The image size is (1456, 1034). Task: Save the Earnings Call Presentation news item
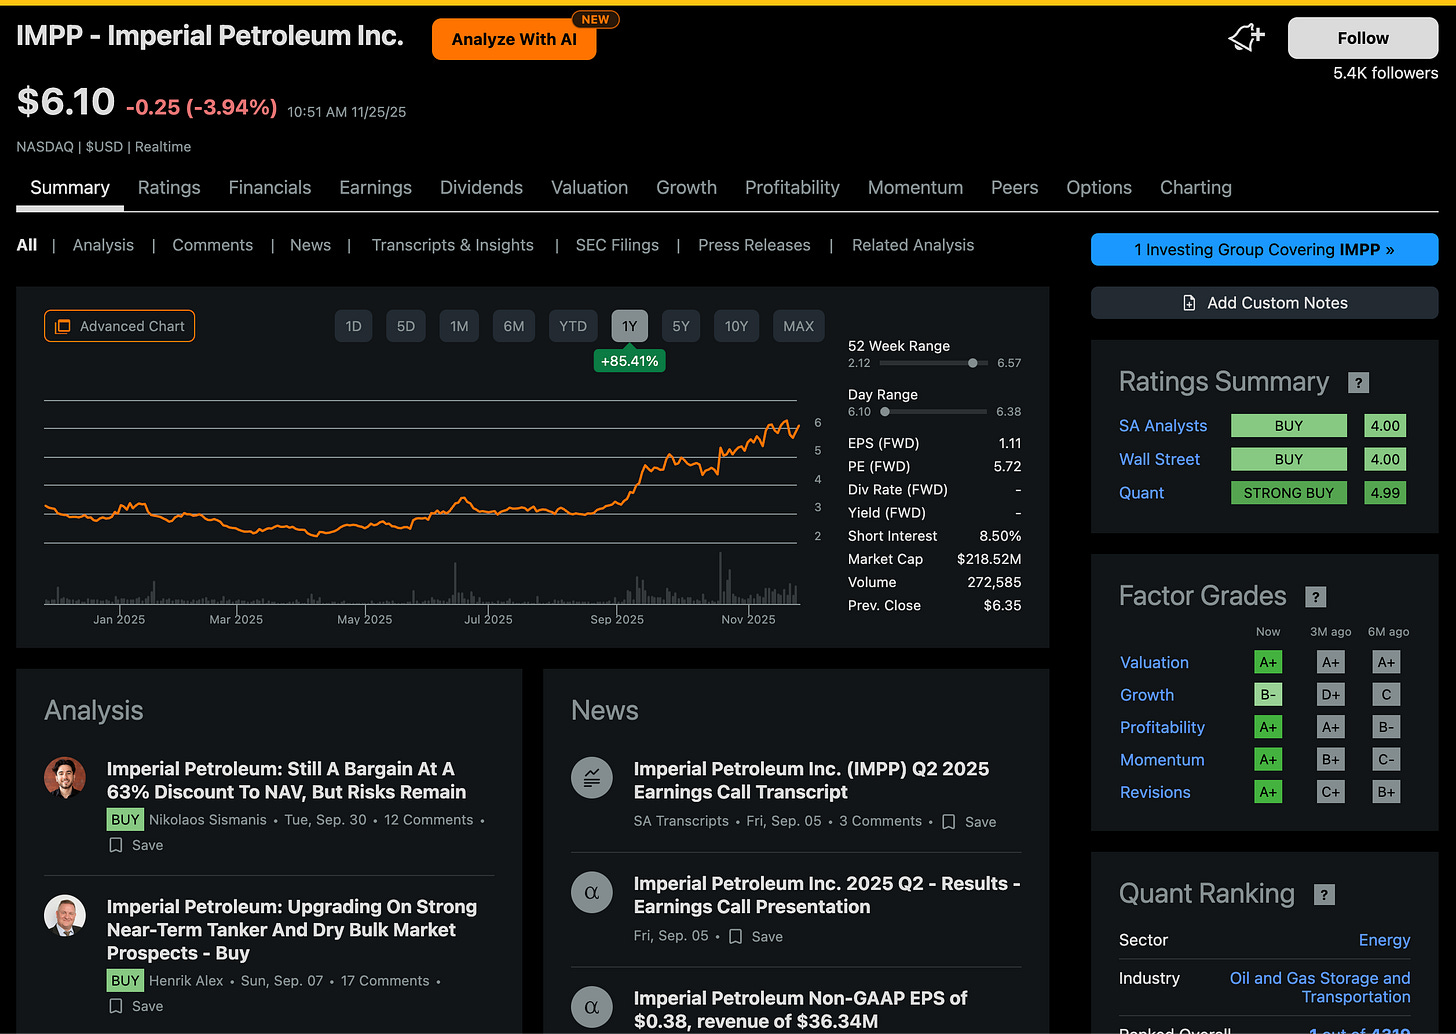coord(756,937)
